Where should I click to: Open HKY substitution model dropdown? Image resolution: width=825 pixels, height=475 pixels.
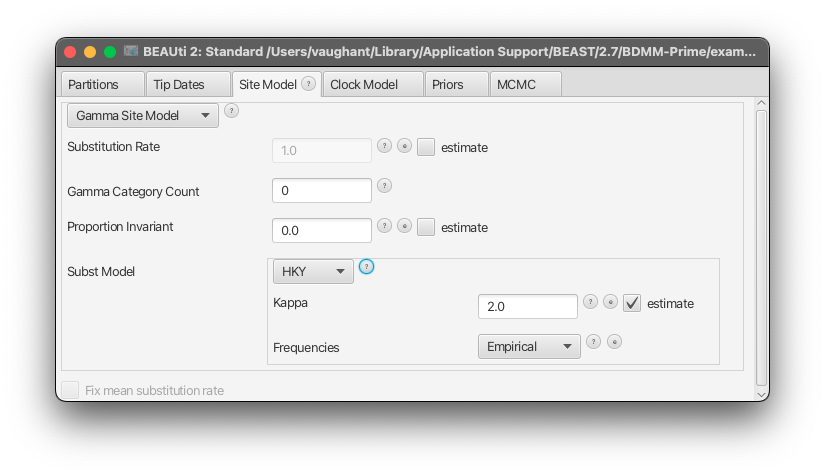click(313, 271)
